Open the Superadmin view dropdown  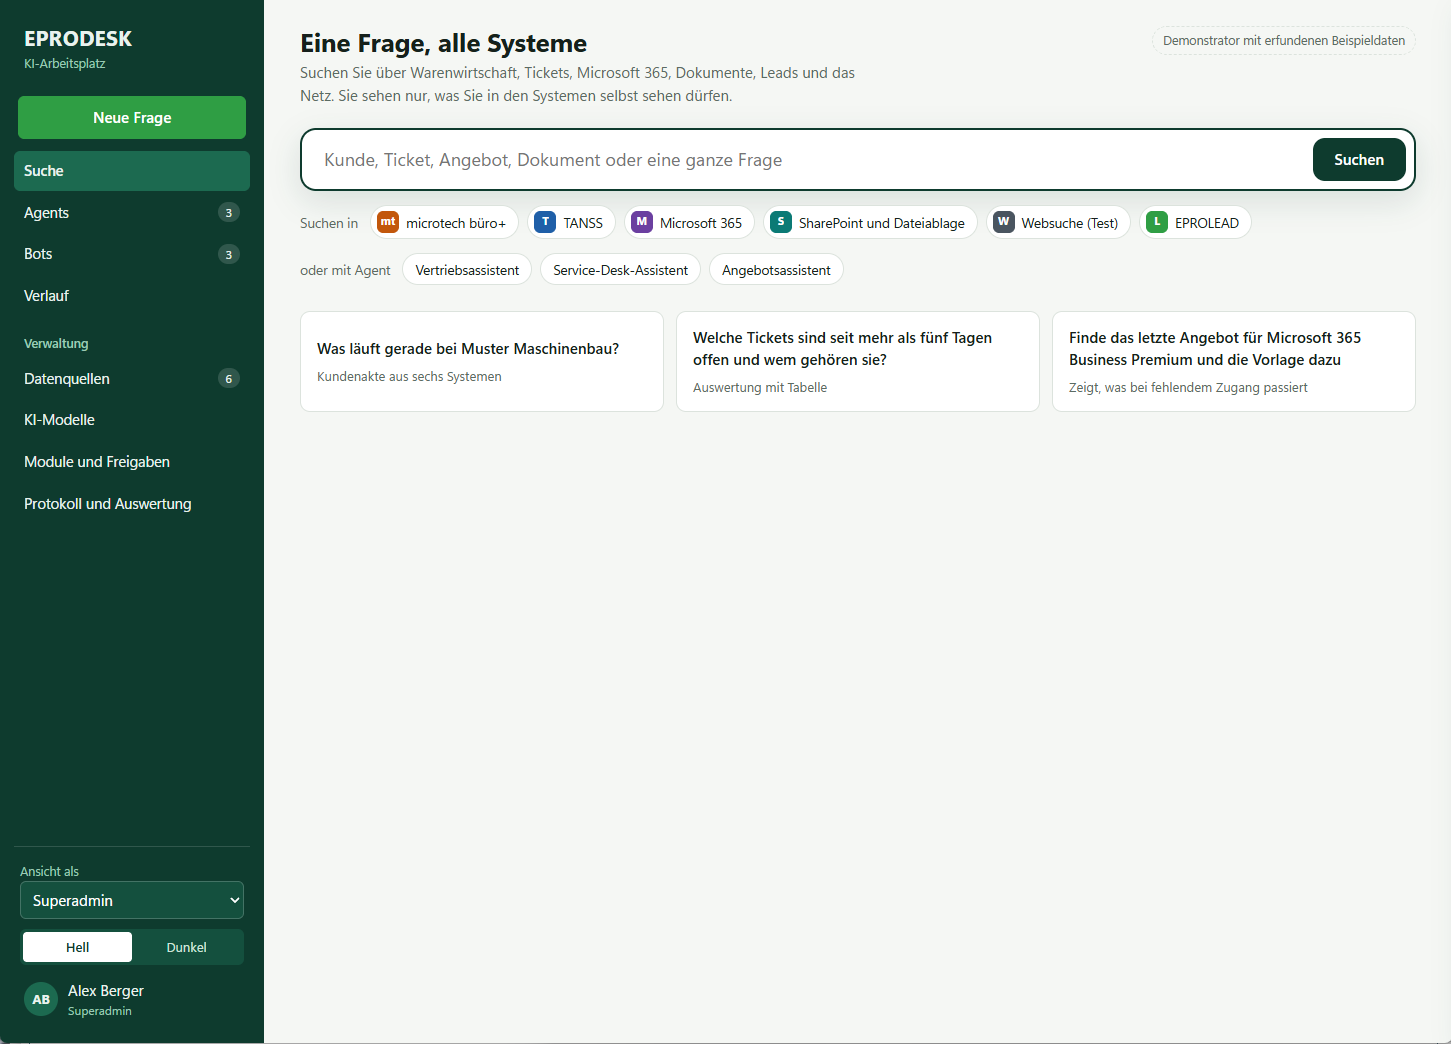point(132,900)
